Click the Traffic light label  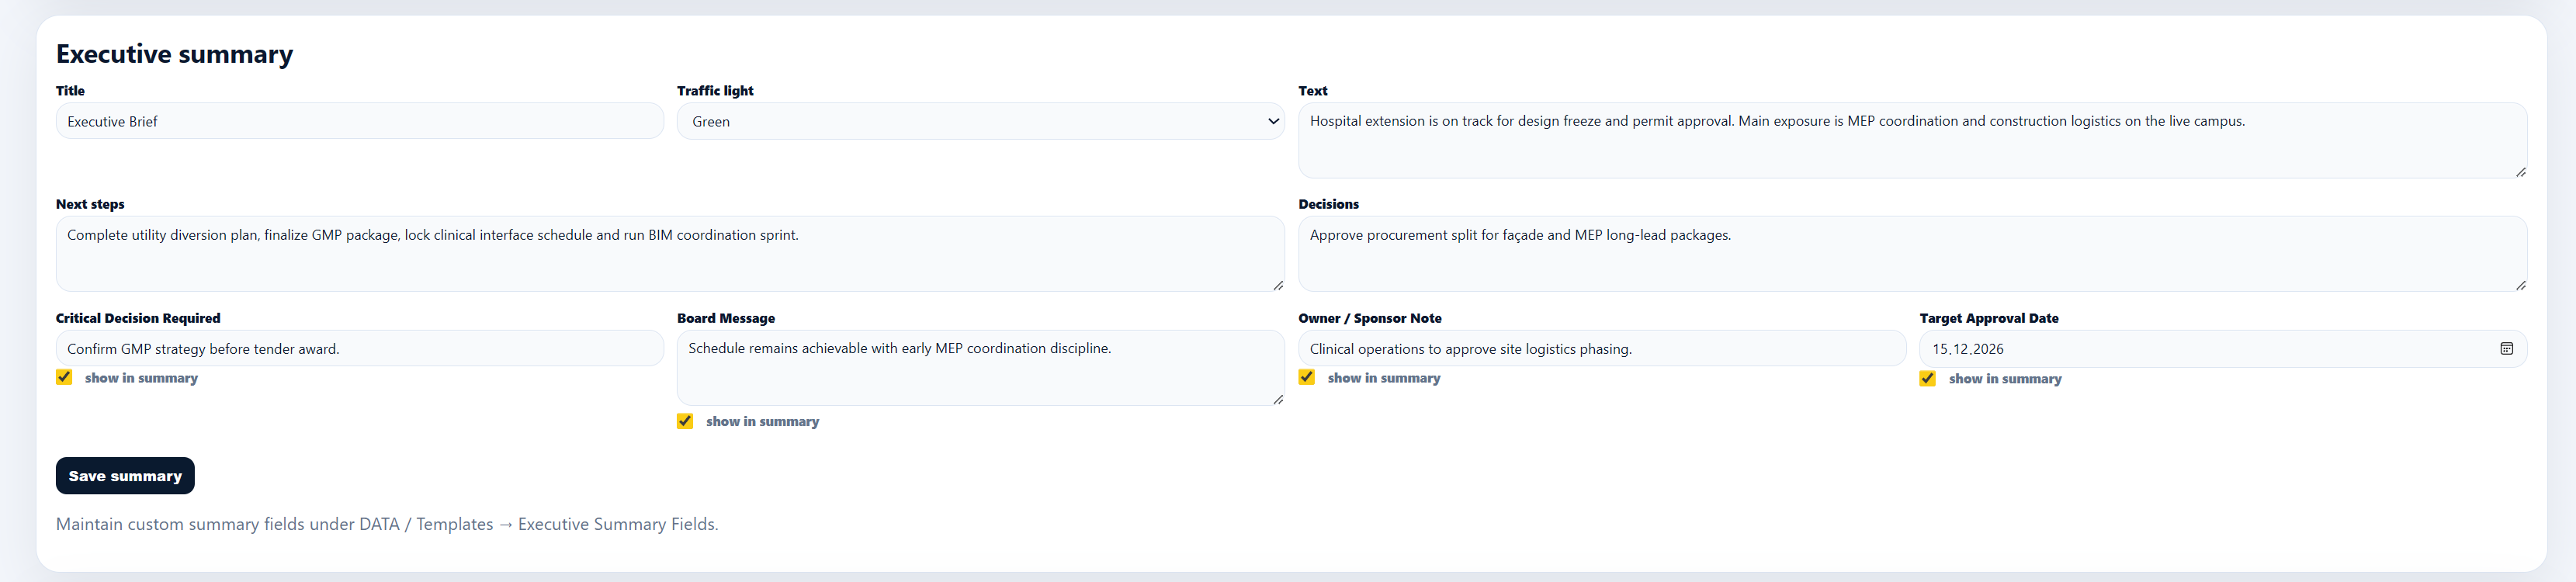[715, 90]
